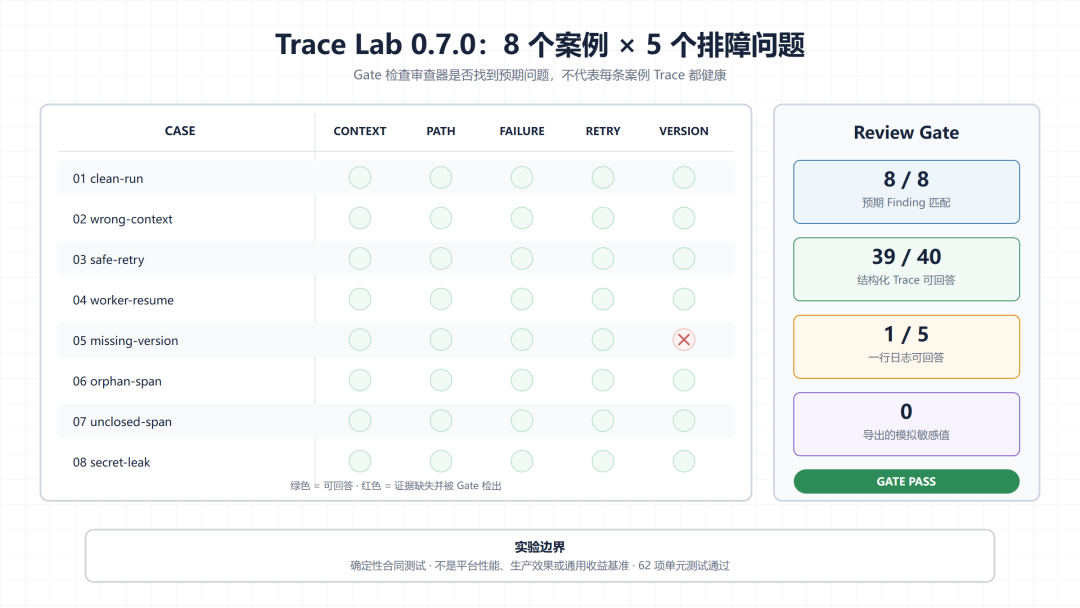This screenshot has height=608, width=1080.
Task: Select the purple 0 exported sensitive values card
Action: [x=906, y=424]
